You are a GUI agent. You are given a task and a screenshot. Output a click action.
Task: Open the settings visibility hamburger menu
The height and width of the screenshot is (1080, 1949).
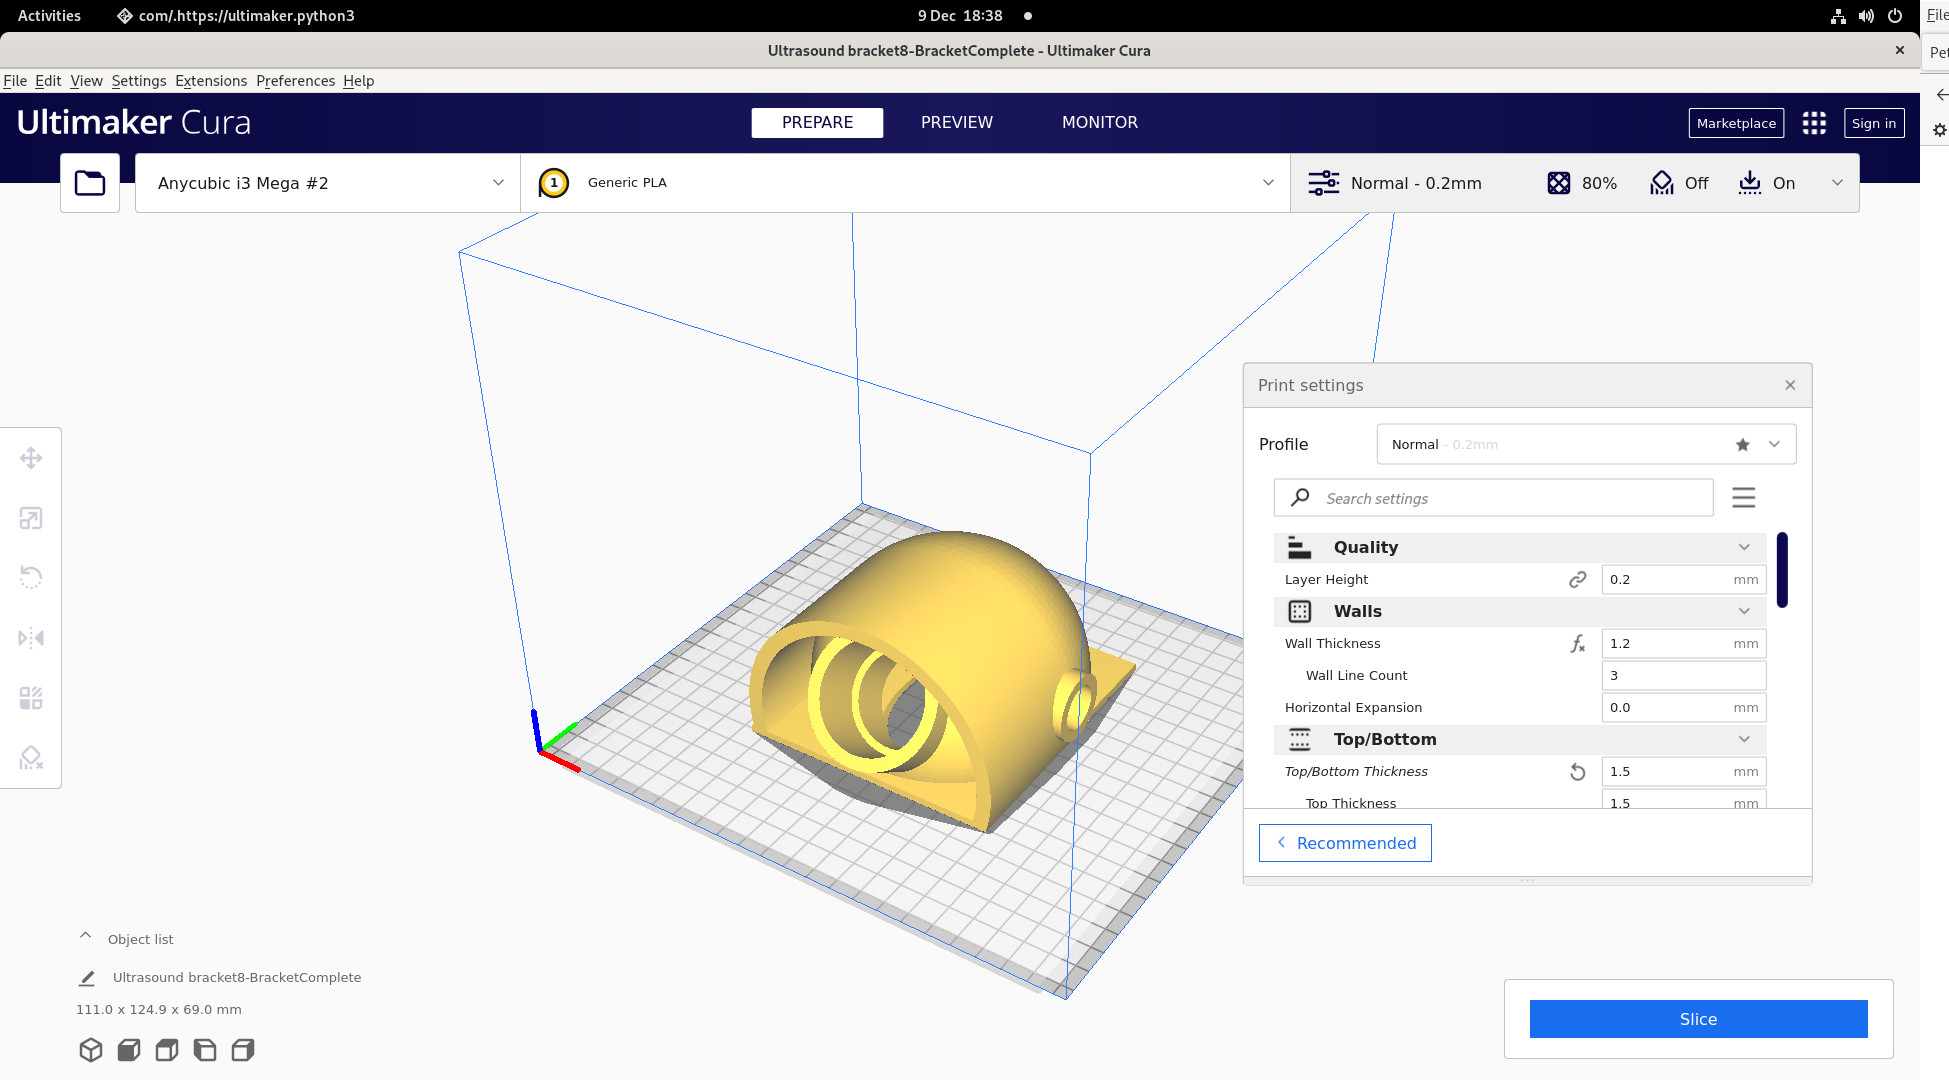[x=1744, y=498]
